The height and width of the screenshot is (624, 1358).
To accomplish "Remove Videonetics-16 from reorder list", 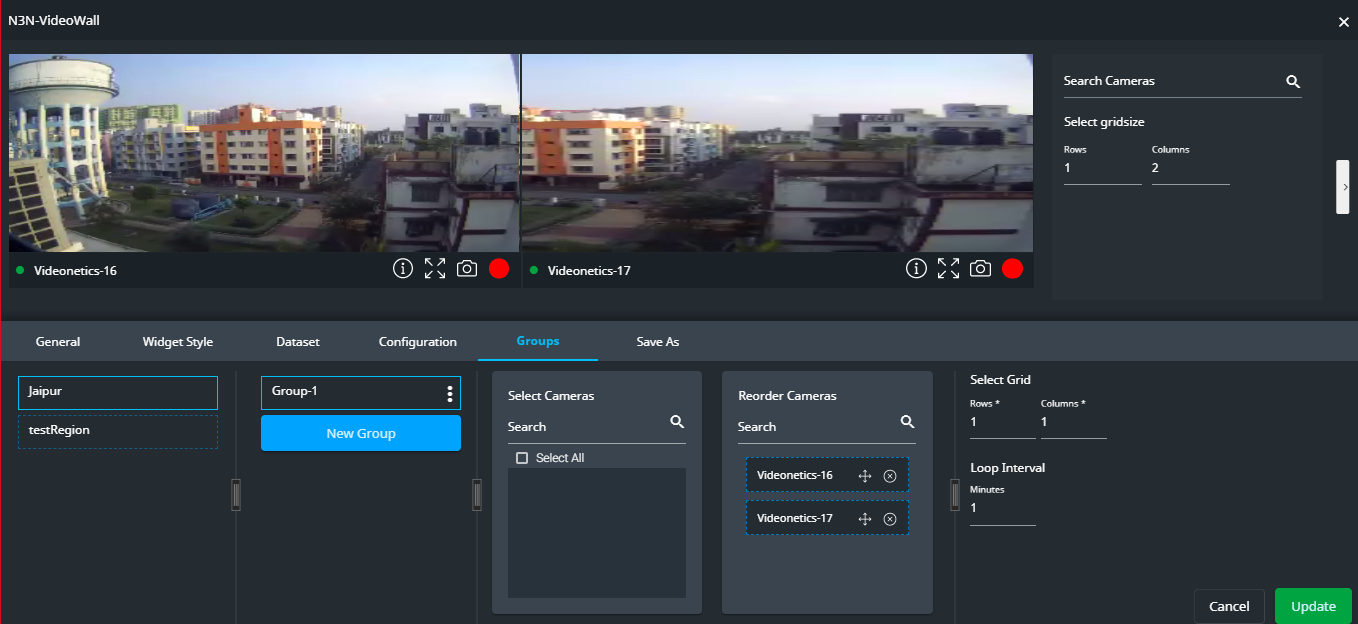I will coord(890,476).
